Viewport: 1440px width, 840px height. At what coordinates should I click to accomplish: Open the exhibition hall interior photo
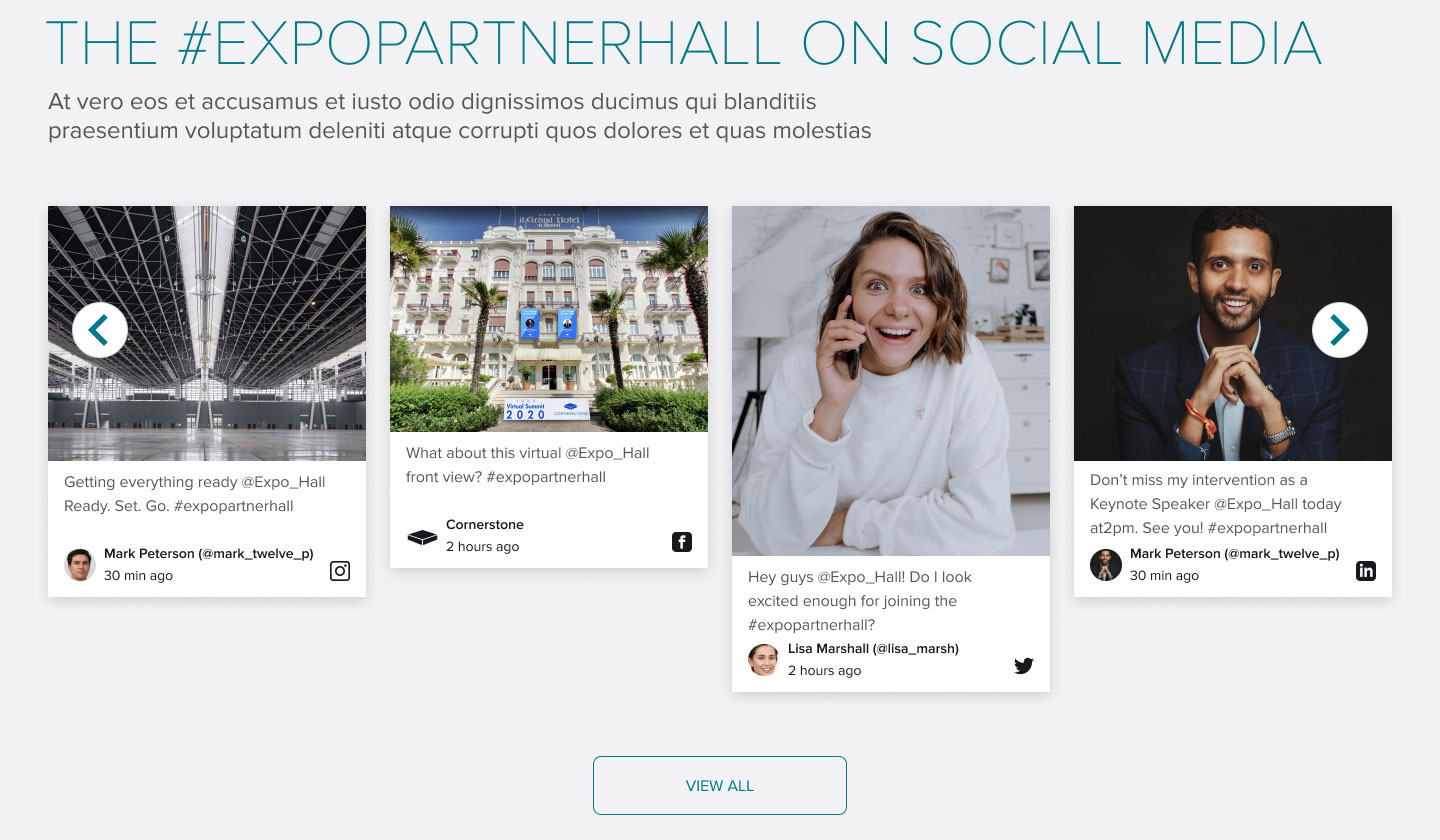click(x=207, y=333)
